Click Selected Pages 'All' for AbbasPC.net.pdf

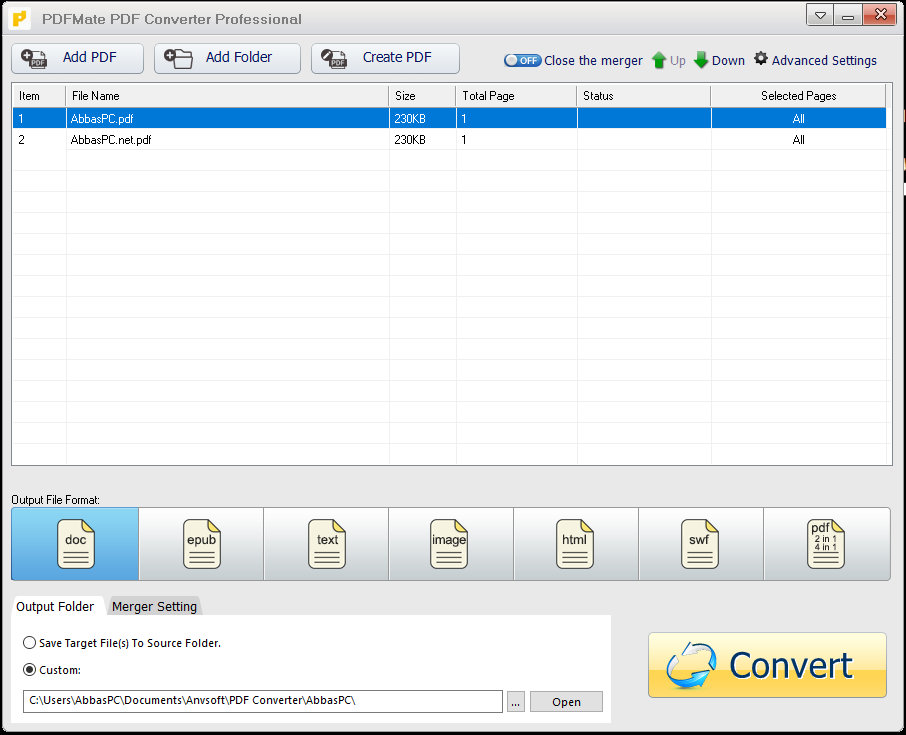[799, 139]
